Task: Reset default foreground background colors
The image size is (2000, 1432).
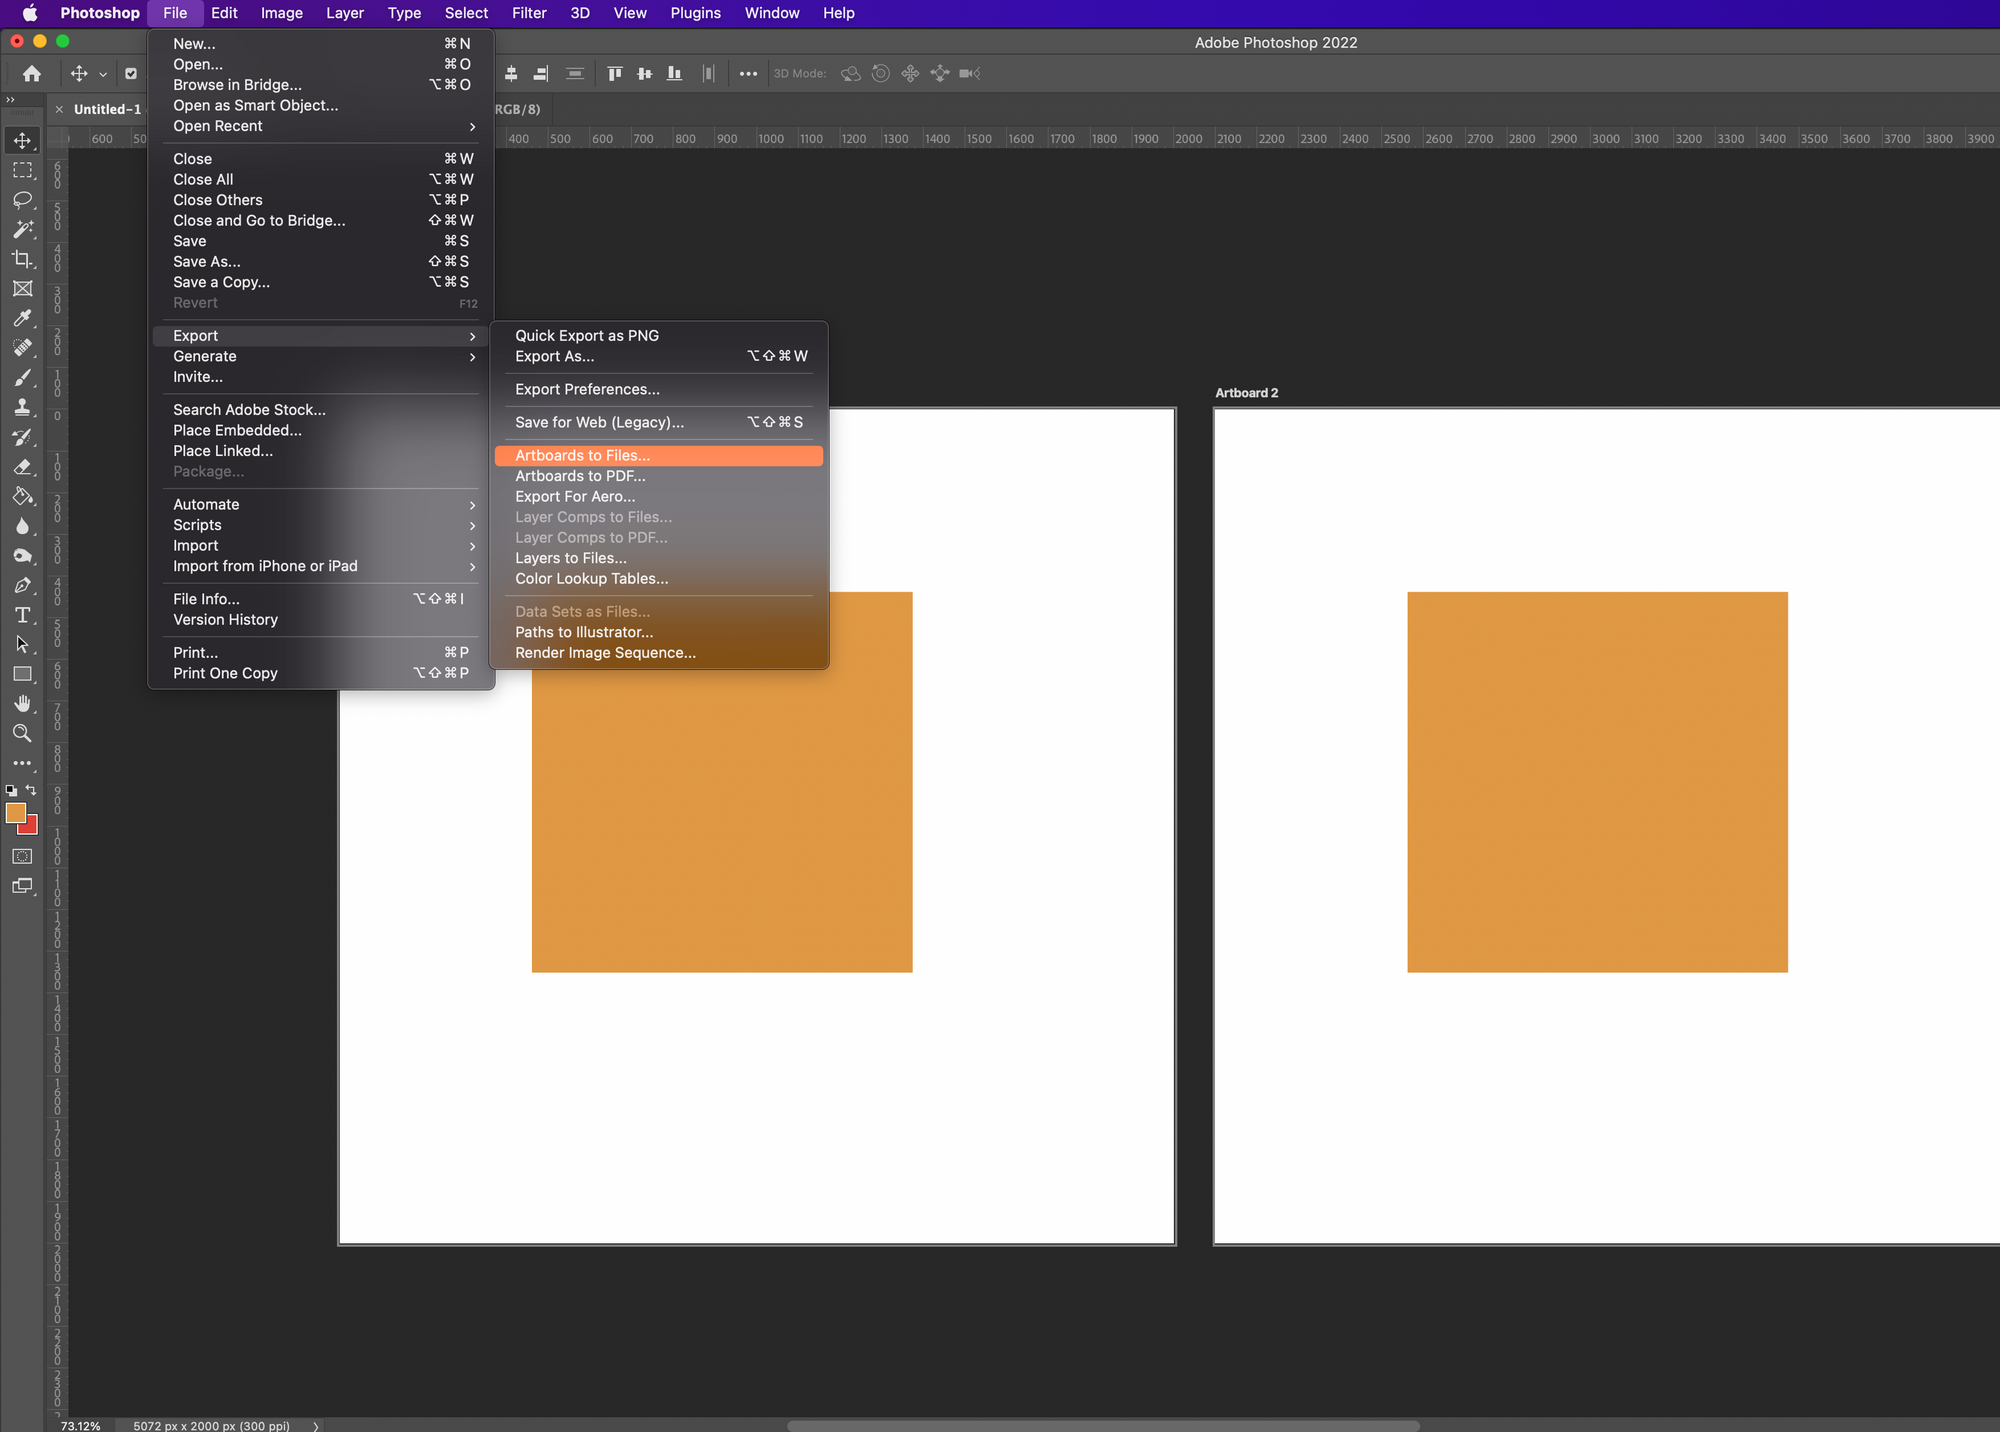Action: 11,790
